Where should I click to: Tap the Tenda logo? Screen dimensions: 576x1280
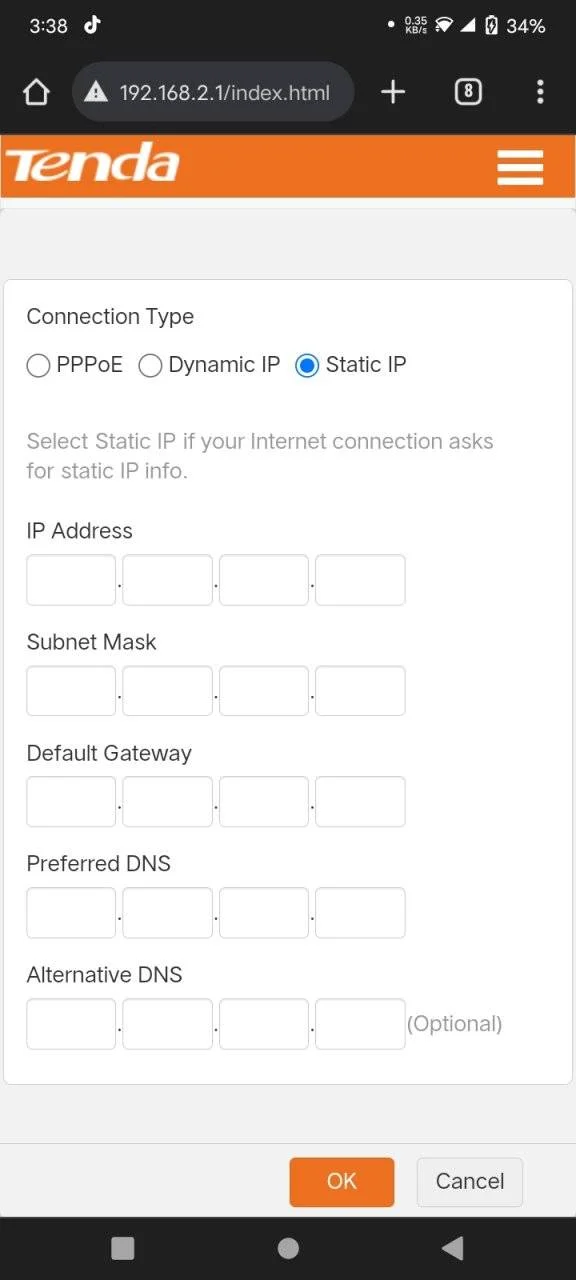click(x=92, y=163)
